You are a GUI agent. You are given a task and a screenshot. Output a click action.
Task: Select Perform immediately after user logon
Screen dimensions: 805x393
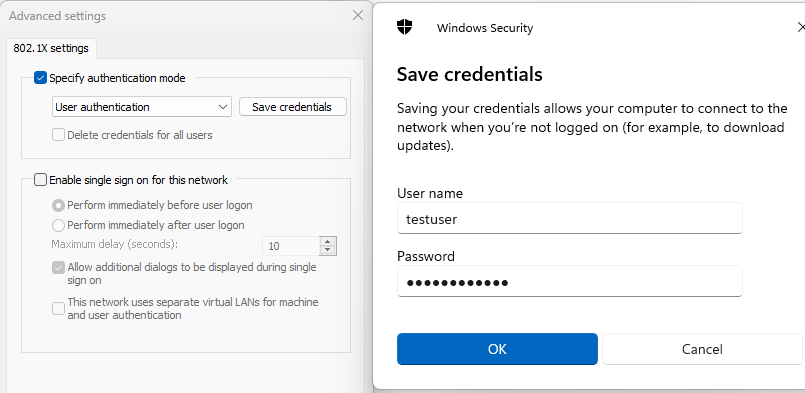59,225
